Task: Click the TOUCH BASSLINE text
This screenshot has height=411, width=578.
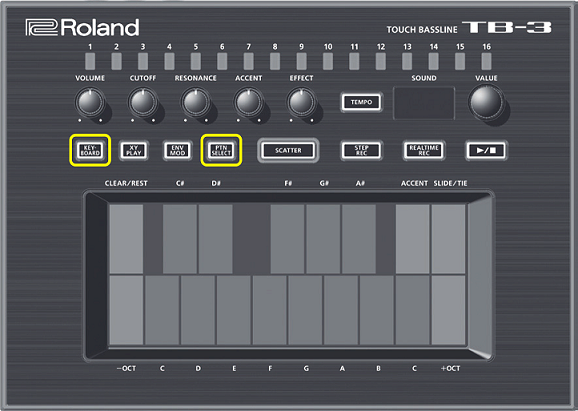Action: click(422, 29)
